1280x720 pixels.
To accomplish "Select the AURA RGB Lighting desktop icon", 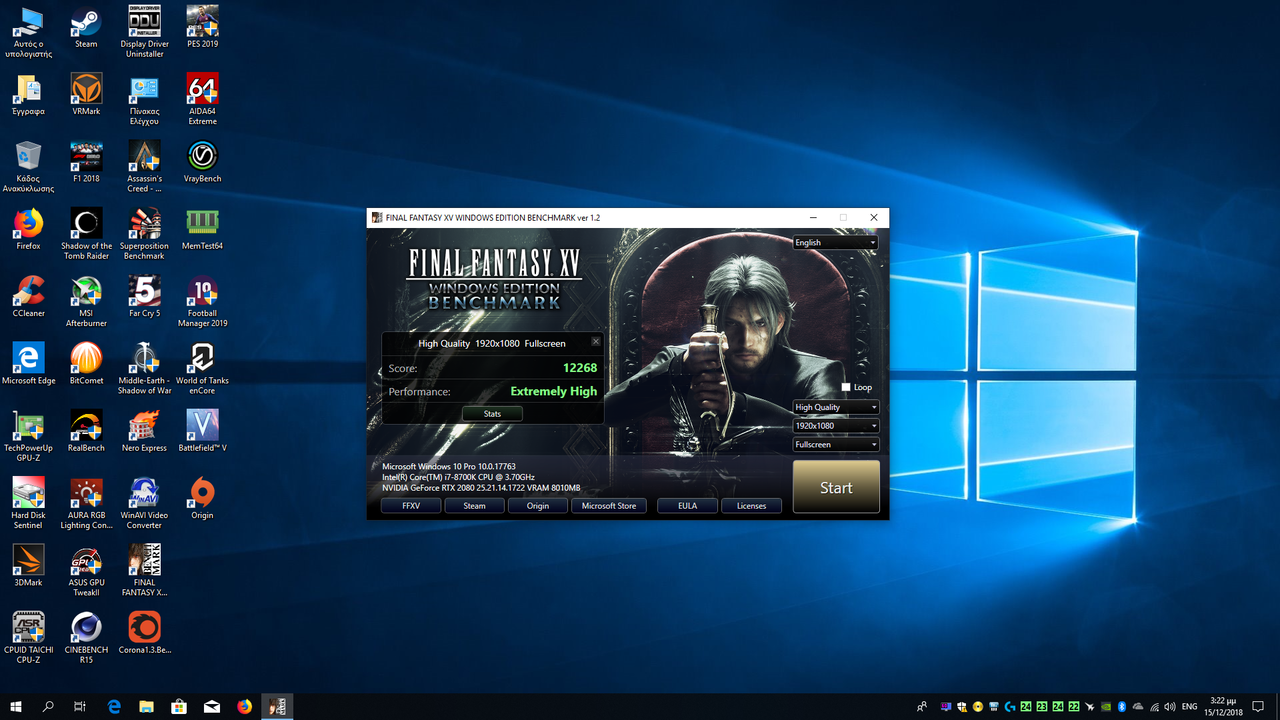I will 86,502.
